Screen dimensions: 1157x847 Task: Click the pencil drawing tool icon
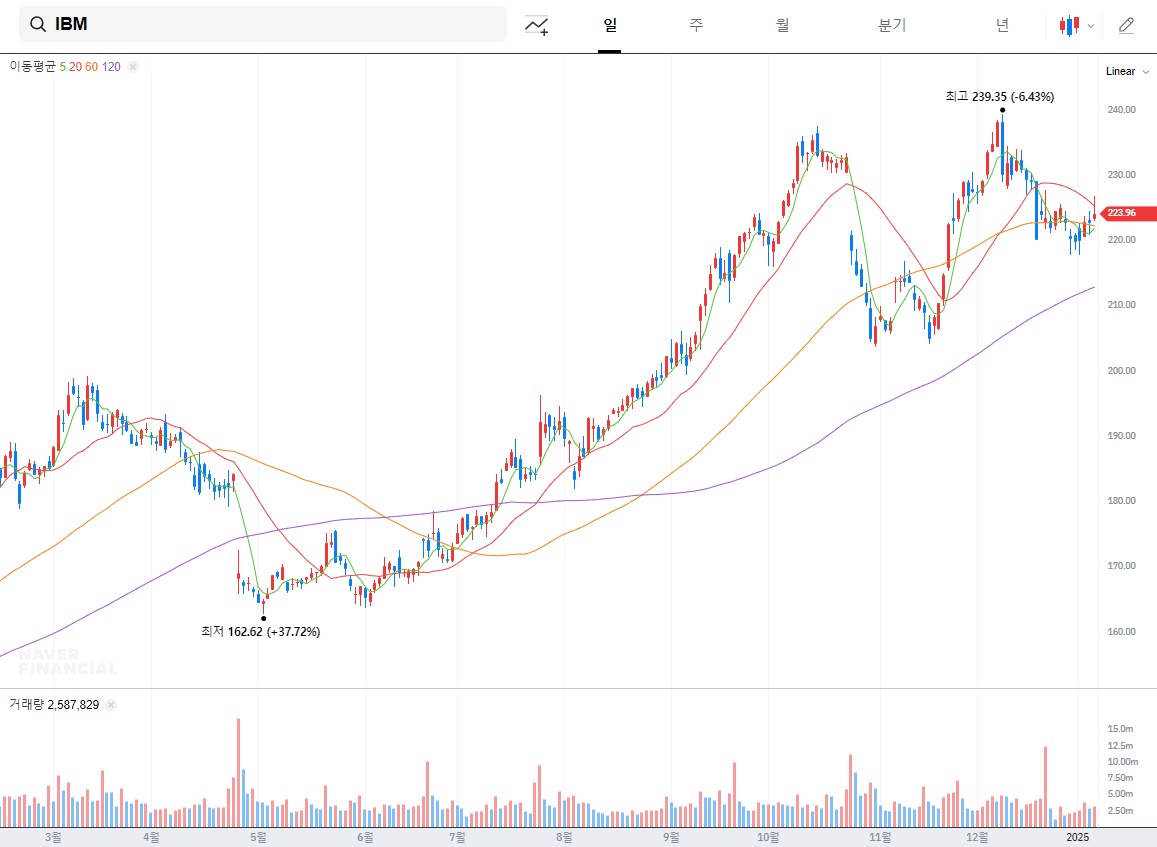coord(1126,26)
